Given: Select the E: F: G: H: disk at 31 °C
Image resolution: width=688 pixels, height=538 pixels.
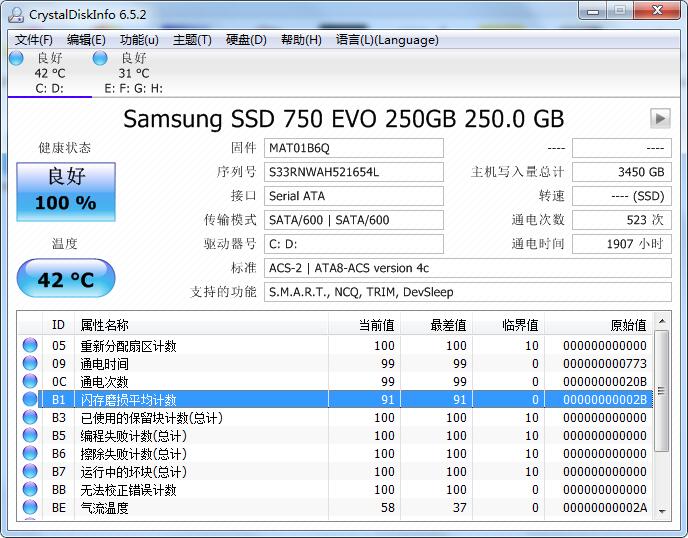Looking at the screenshot, I should click(133, 73).
